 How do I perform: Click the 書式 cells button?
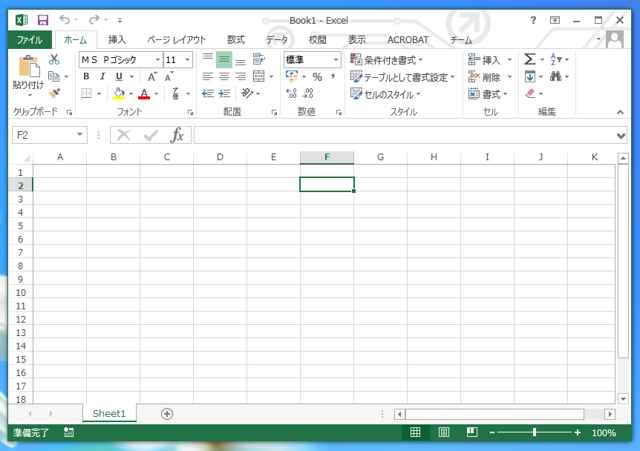click(488, 94)
